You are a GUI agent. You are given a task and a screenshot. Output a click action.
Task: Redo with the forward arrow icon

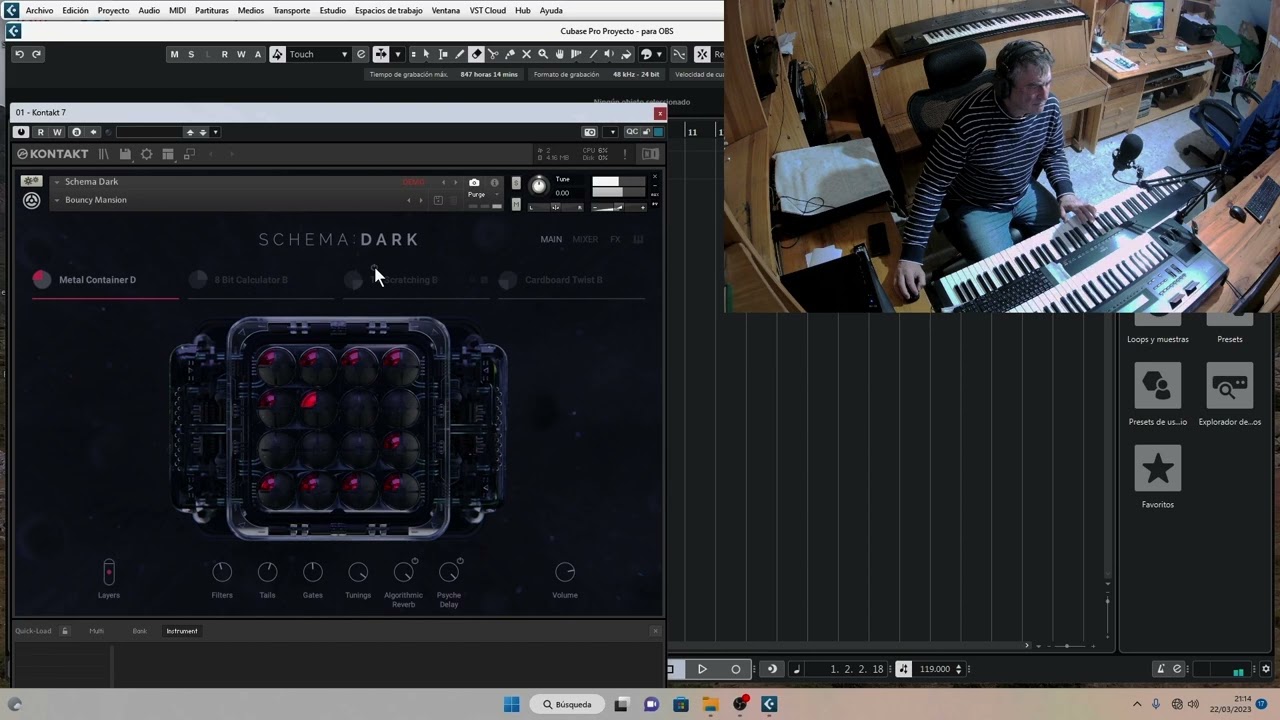pyautogui.click(x=36, y=54)
